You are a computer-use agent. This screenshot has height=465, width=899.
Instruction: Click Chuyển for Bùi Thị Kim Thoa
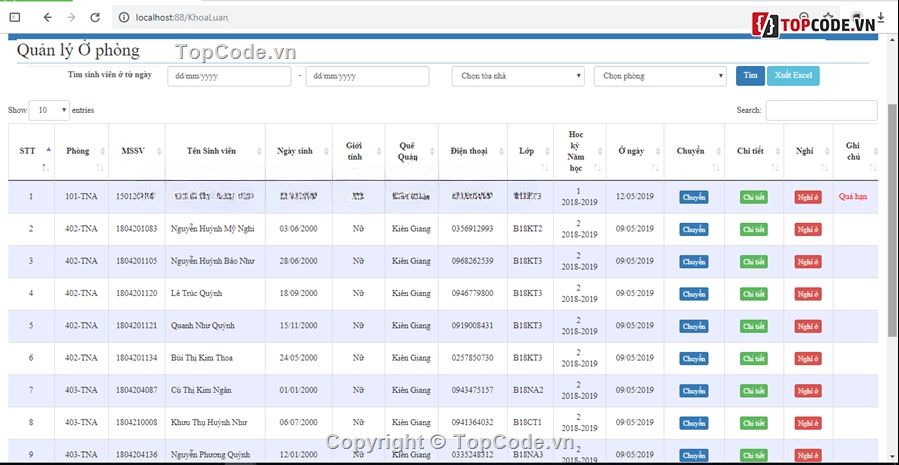click(694, 359)
